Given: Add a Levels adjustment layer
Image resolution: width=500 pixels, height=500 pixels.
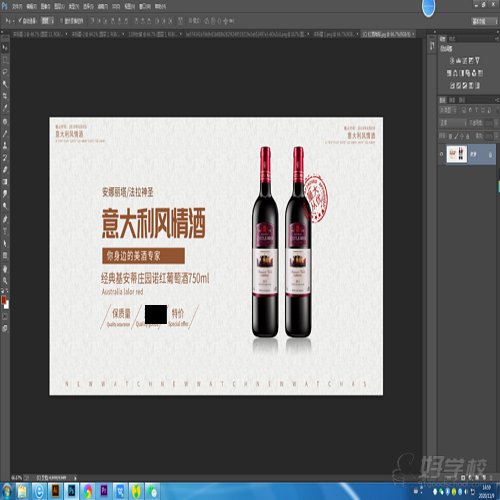Looking at the screenshot, I should 458,60.
